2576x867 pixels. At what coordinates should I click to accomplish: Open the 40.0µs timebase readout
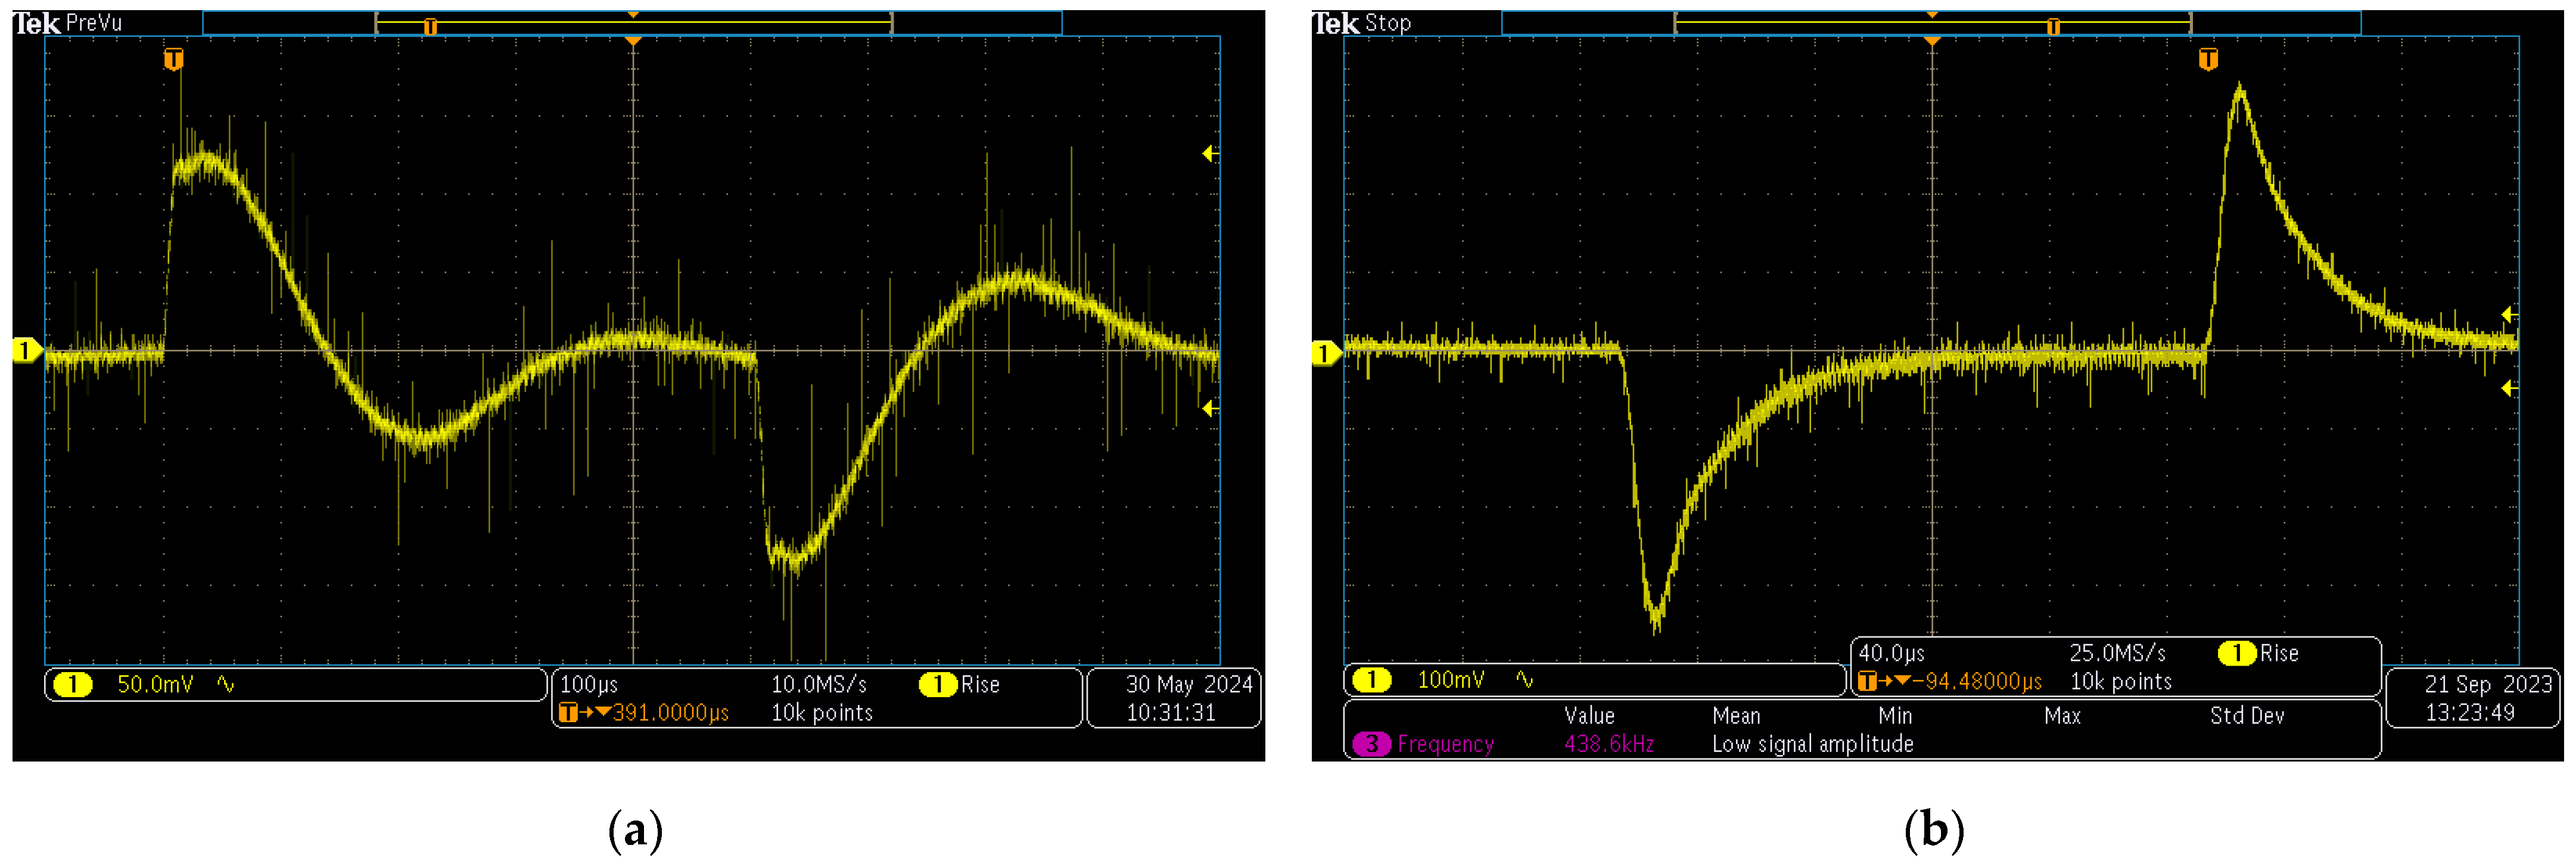tap(1891, 654)
